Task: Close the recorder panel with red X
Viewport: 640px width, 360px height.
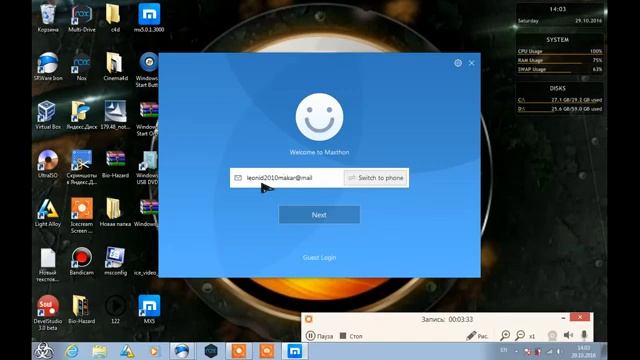Action: coord(580,317)
